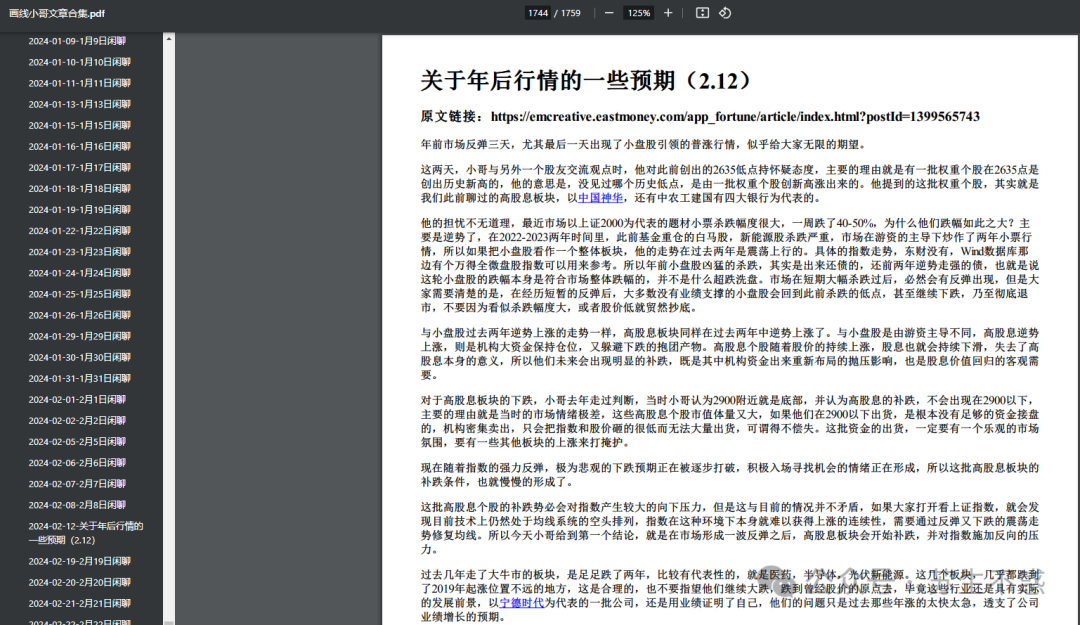Image resolution: width=1080 pixels, height=625 pixels.
Task: Click the article title 关于年后行情的一些预期
Action: [x=585, y=81]
